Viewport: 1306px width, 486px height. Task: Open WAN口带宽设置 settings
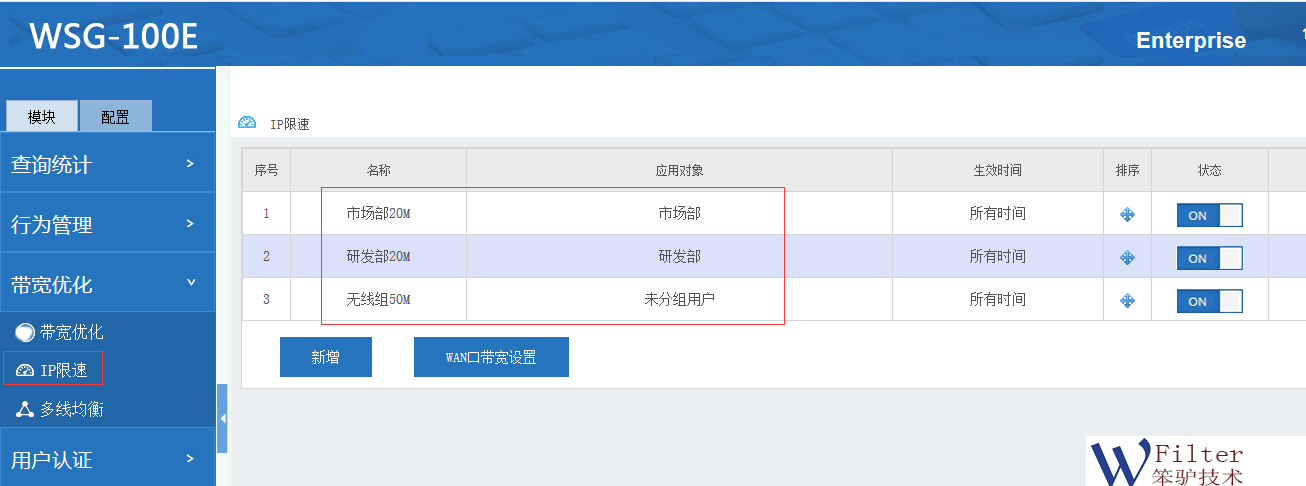point(491,357)
